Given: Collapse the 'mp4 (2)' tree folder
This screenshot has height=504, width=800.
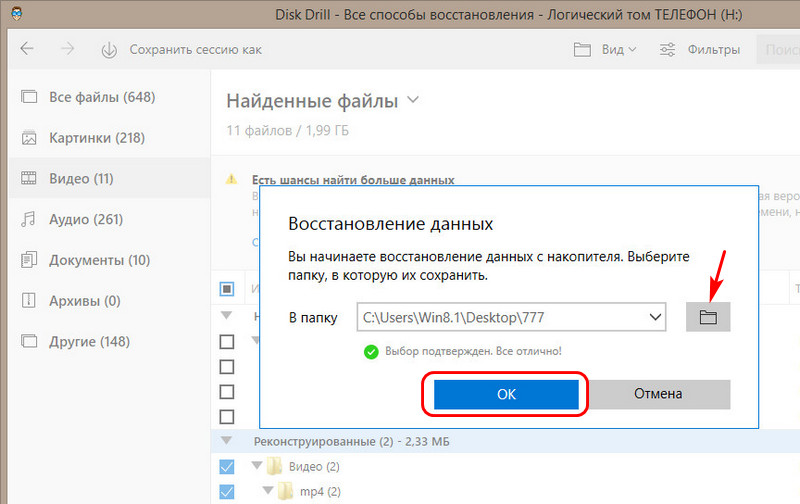Looking at the screenshot, I should 267,490.
